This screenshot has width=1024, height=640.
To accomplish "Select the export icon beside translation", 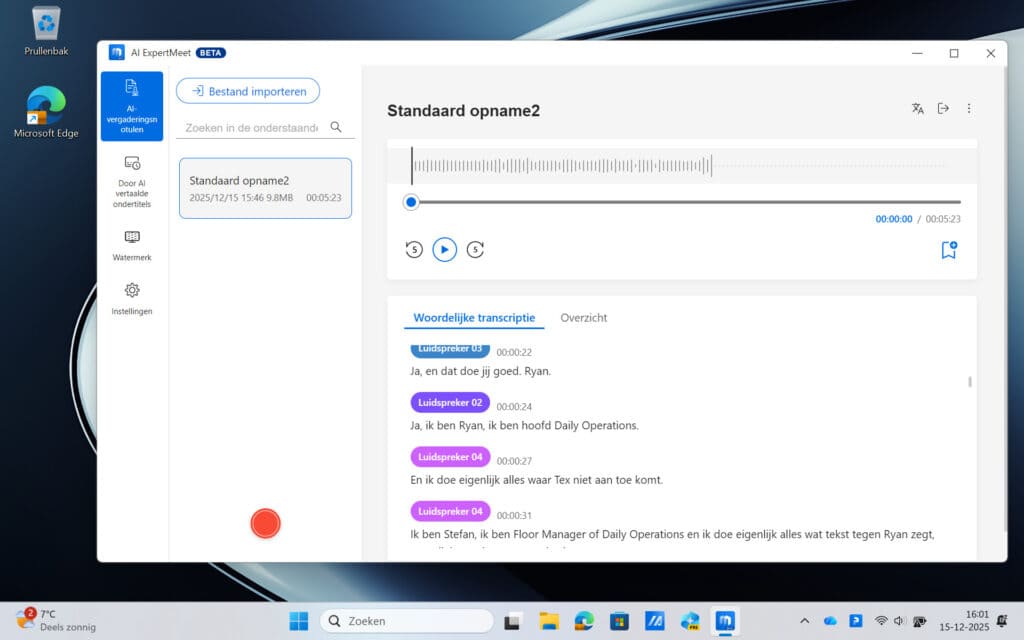I will 943,108.
